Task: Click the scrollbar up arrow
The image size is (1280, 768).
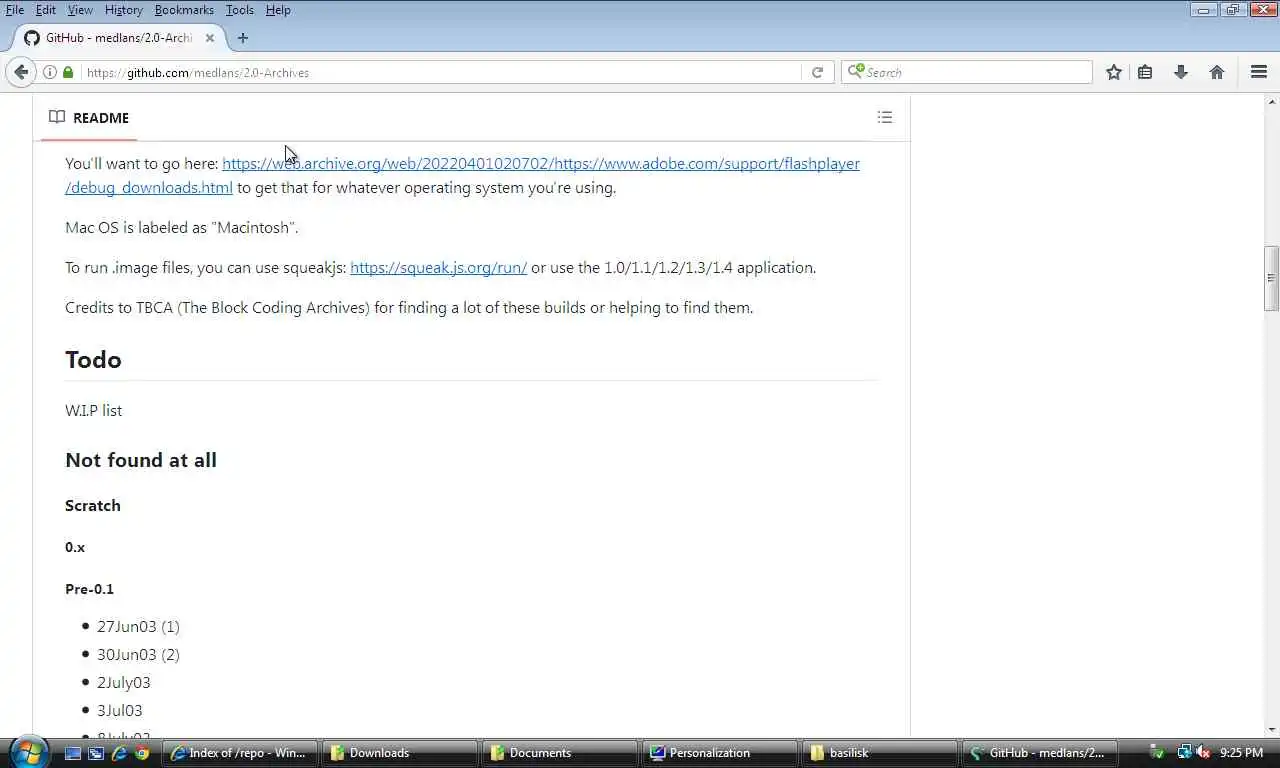Action: coord(1272,101)
